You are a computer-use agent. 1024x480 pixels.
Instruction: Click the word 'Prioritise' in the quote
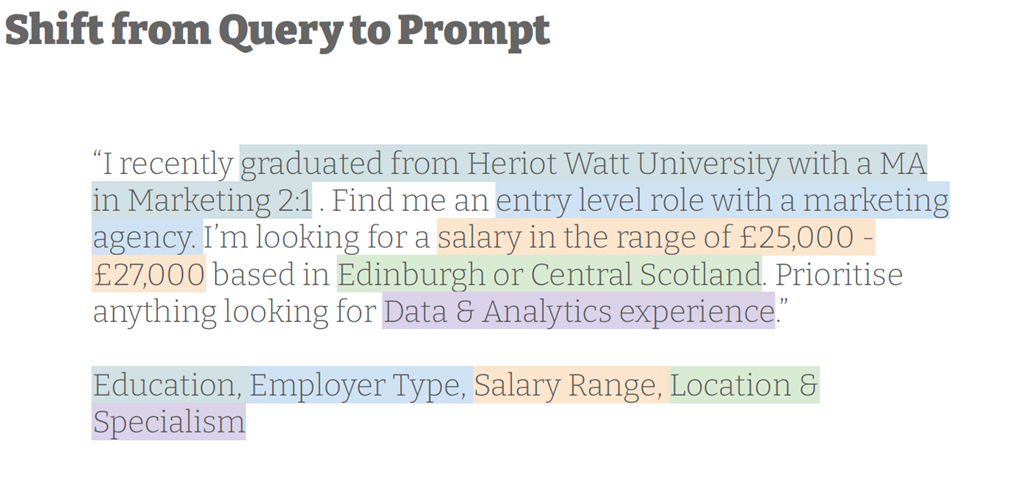tap(839, 275)
